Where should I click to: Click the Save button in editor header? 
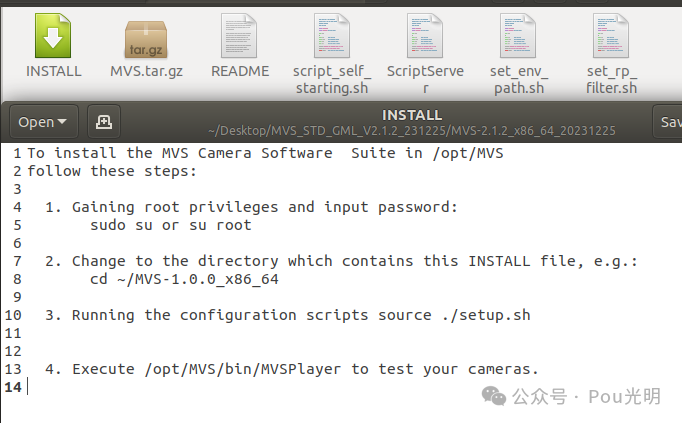(668, 122)
